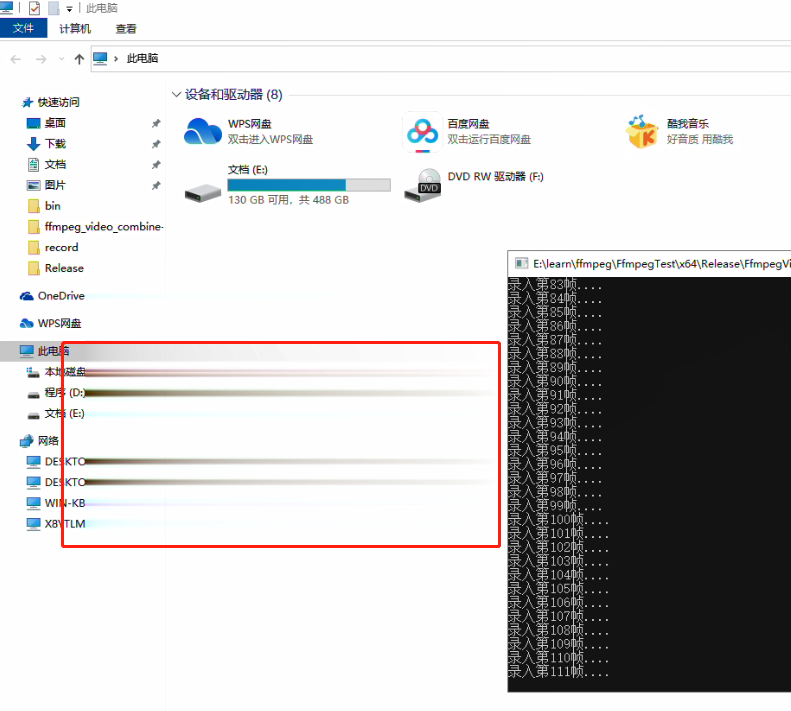Select OneDrive in navigation pane
The width and height of the screenshot is (791, 711).
(x=61, y=296)
